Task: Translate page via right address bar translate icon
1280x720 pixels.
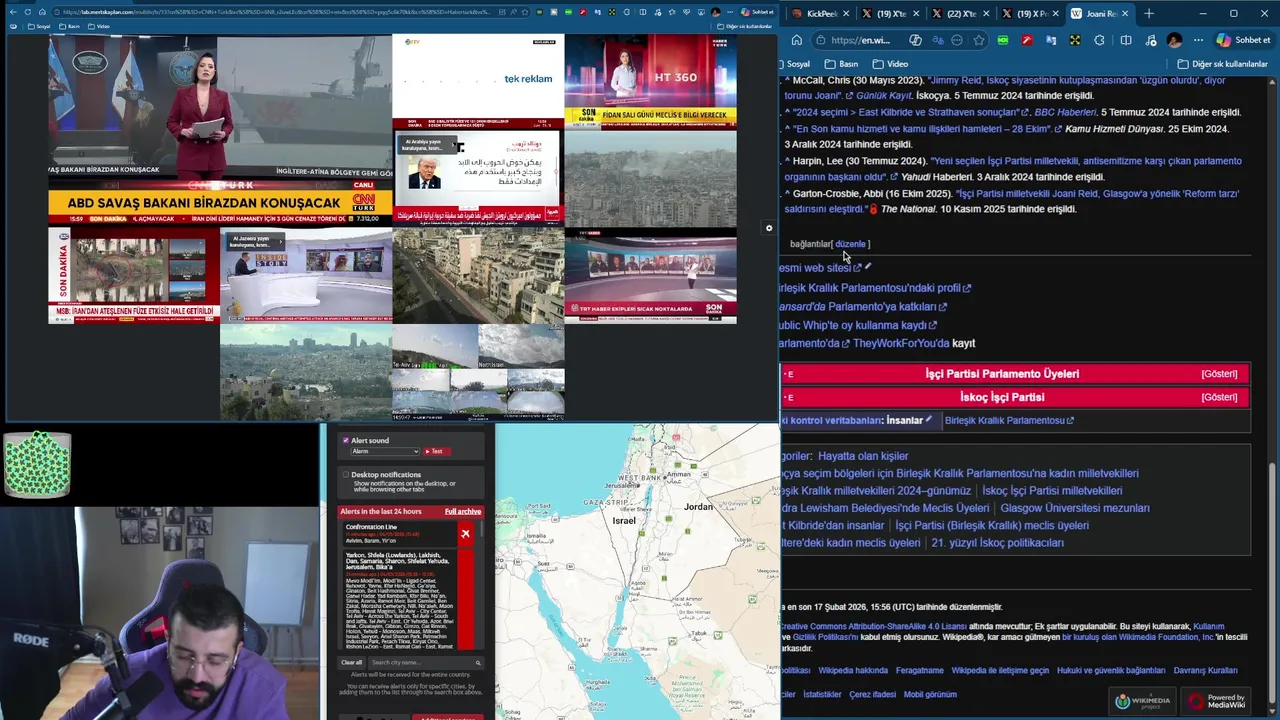Action: pyautogui.click(x=936, y=40)
